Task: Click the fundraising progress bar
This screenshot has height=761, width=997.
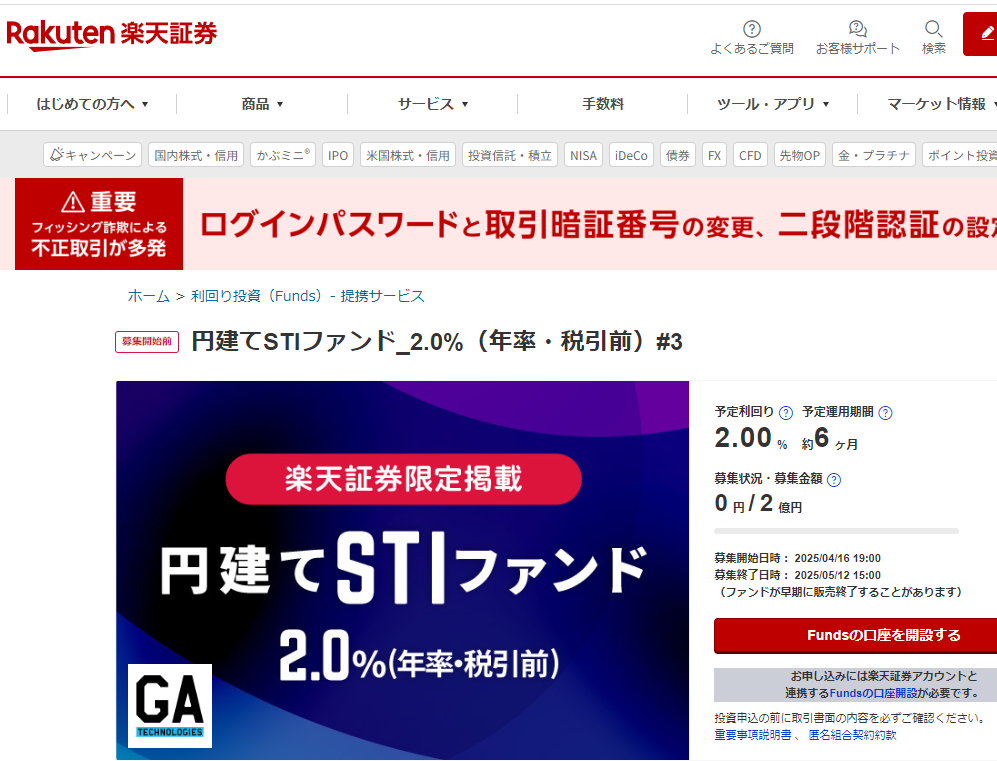Action: [836, 531]
